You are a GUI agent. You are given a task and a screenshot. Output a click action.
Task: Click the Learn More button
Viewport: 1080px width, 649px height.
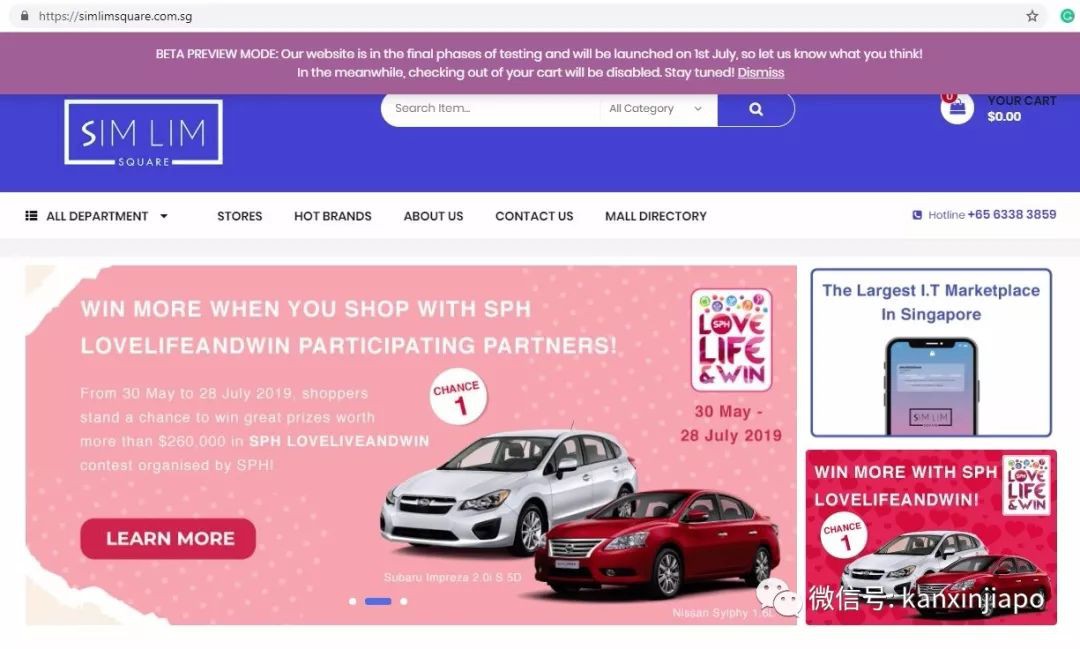pos(168,538)
